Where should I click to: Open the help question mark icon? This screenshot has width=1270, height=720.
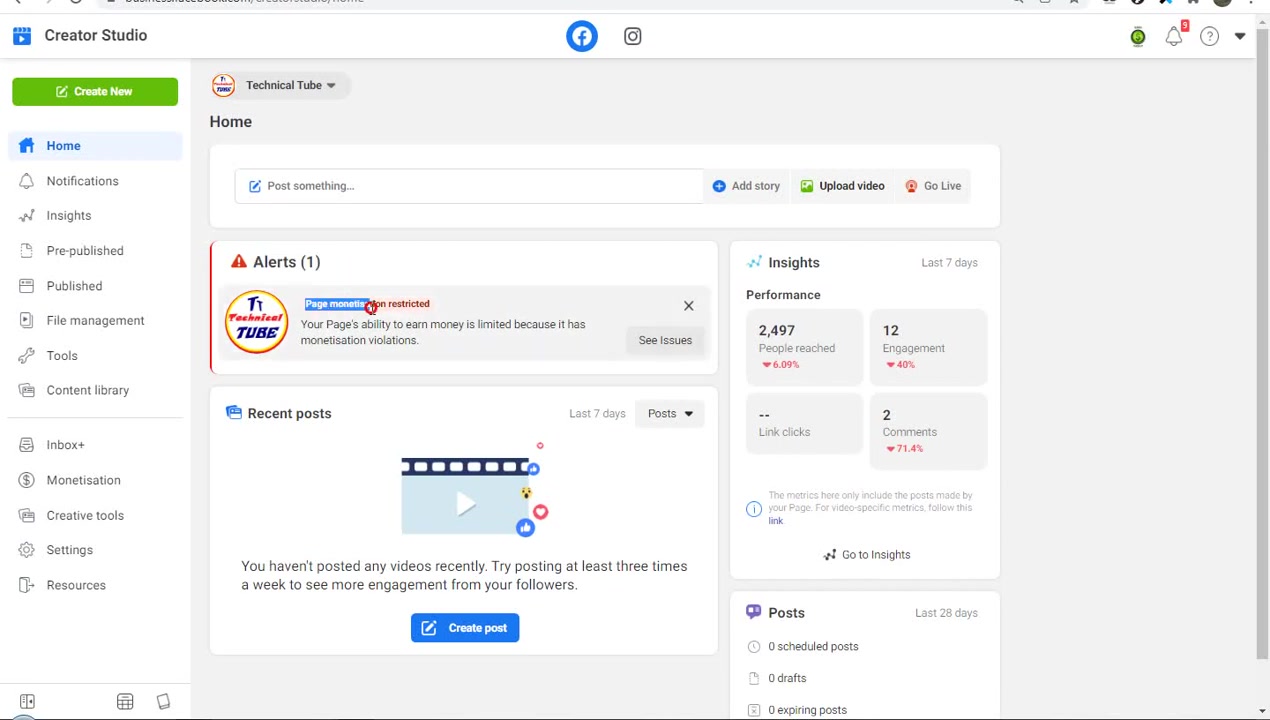coord(1209,37)
